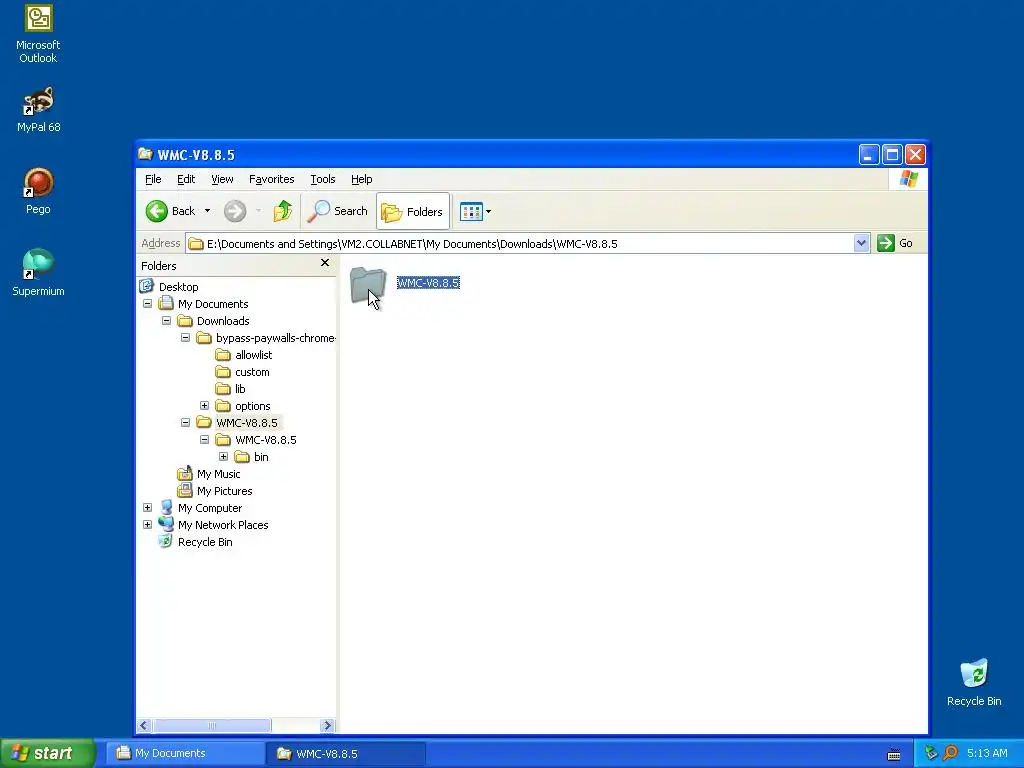Open the Start menu
This screenshot has width=1024, height=768.
pos(48,753)
